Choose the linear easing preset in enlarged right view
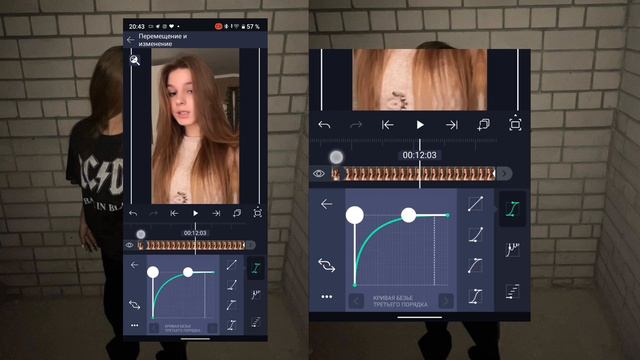640x360 pixels. click(x=476, y=203)
